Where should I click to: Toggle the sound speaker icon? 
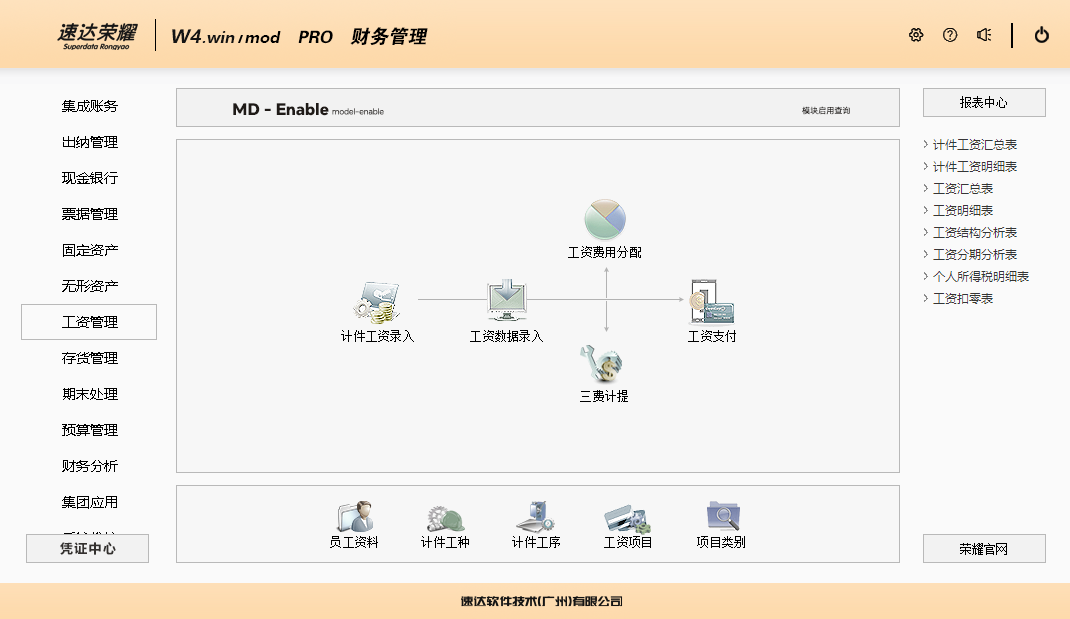pyautogui.click(x=984, y=35)
